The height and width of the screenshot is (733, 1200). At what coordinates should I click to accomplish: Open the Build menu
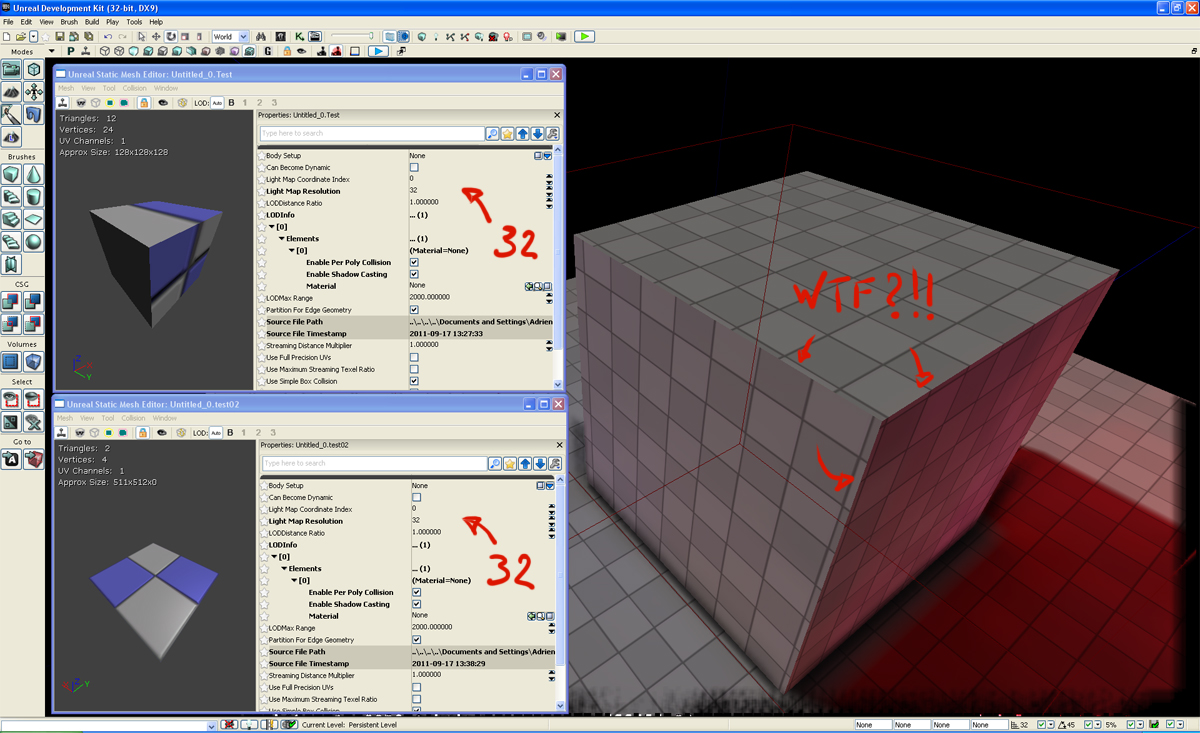[x=92, y=21]
